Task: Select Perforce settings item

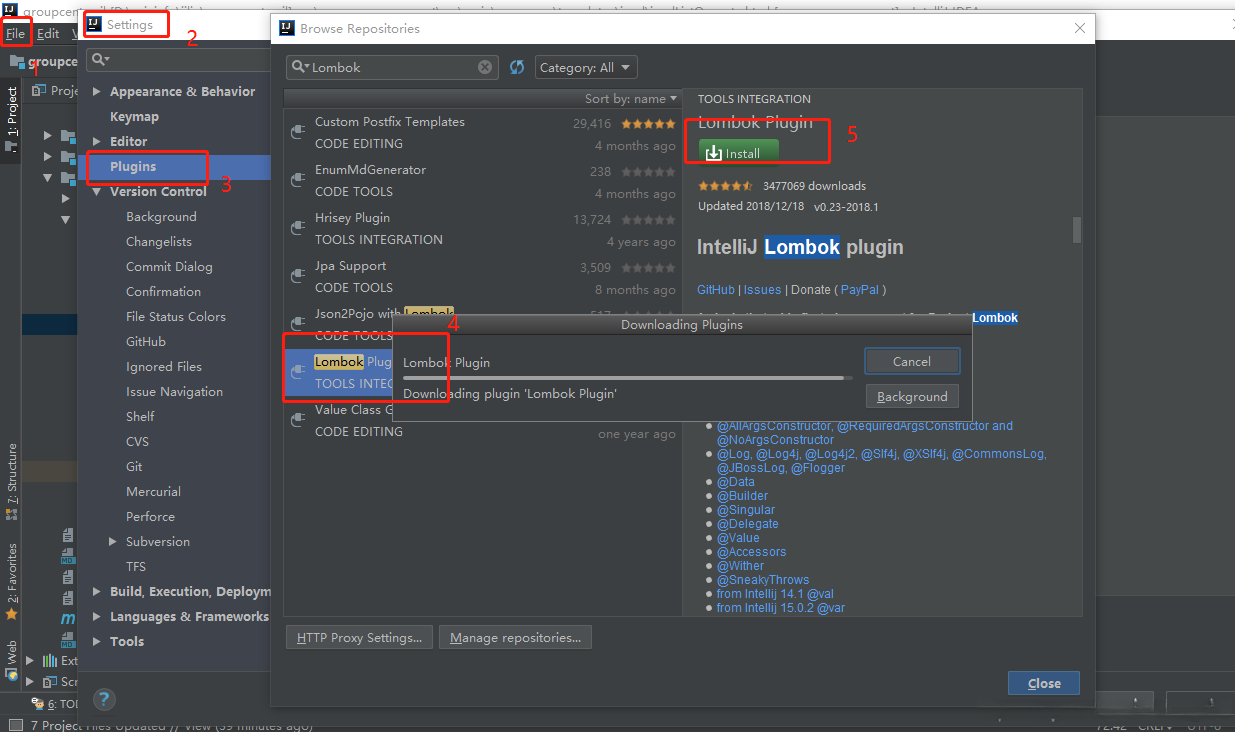Action: pos(150,516)
